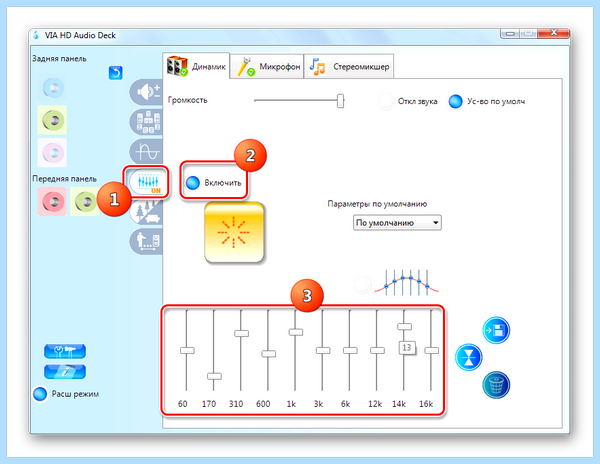Save the equalizer preset with disk icon

(496, 330)
